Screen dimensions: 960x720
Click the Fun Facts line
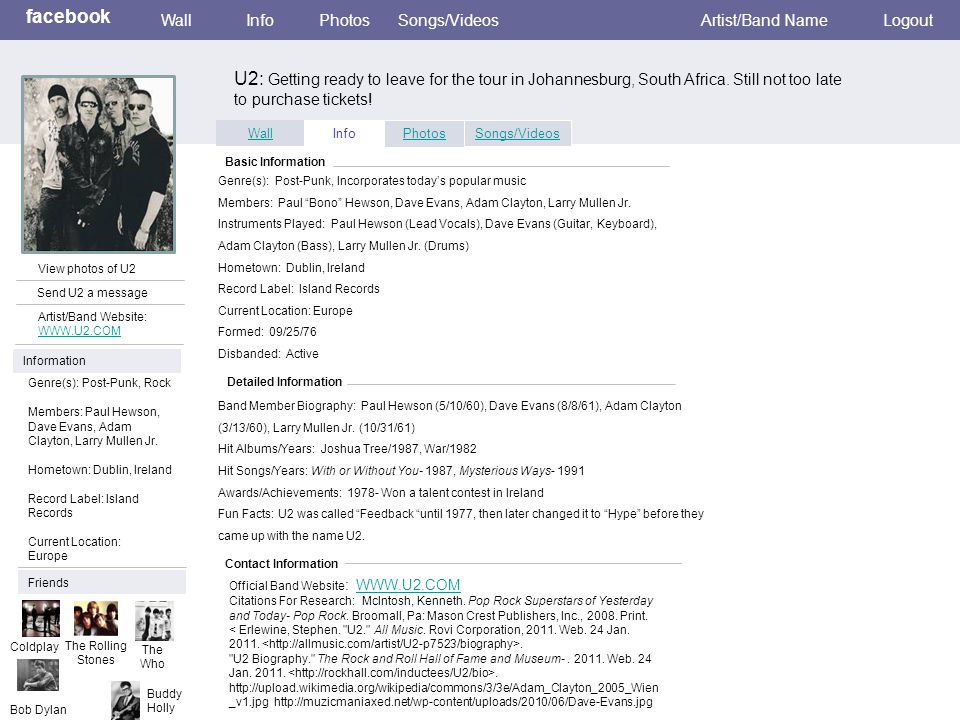[x=461, y=525]
